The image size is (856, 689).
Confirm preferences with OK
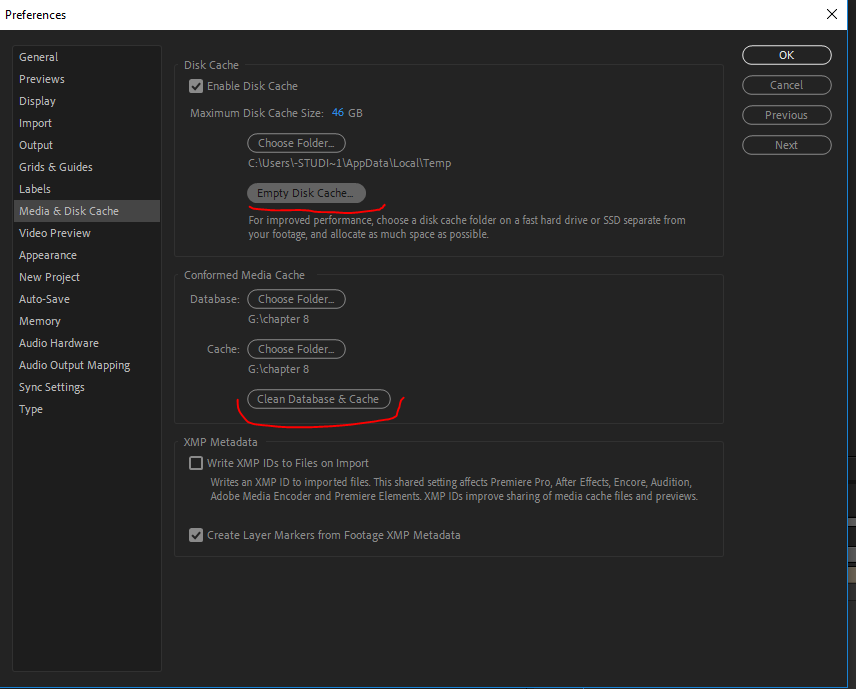click(787, 55)
